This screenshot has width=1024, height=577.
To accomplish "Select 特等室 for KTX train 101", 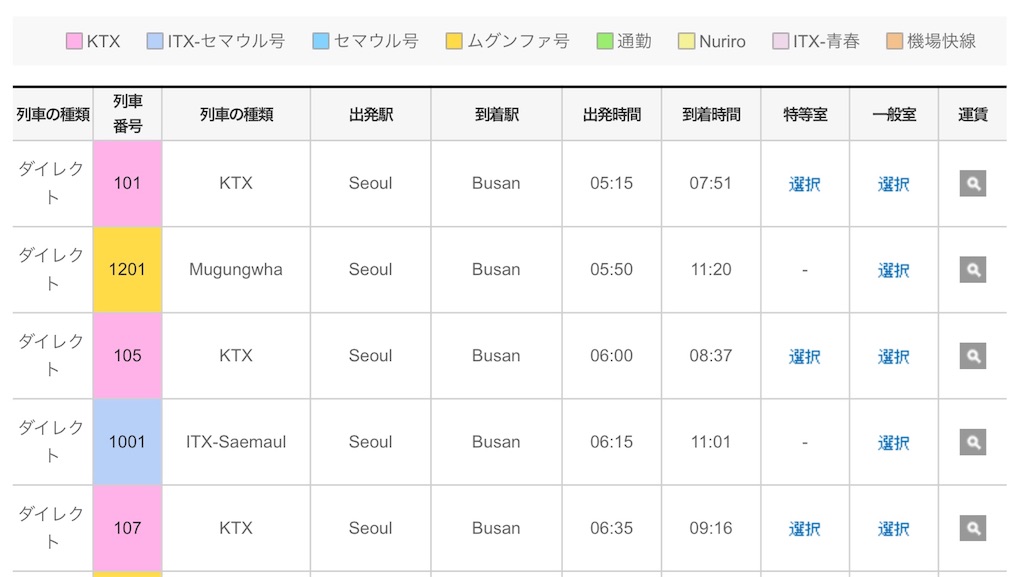I will (804, 184).
